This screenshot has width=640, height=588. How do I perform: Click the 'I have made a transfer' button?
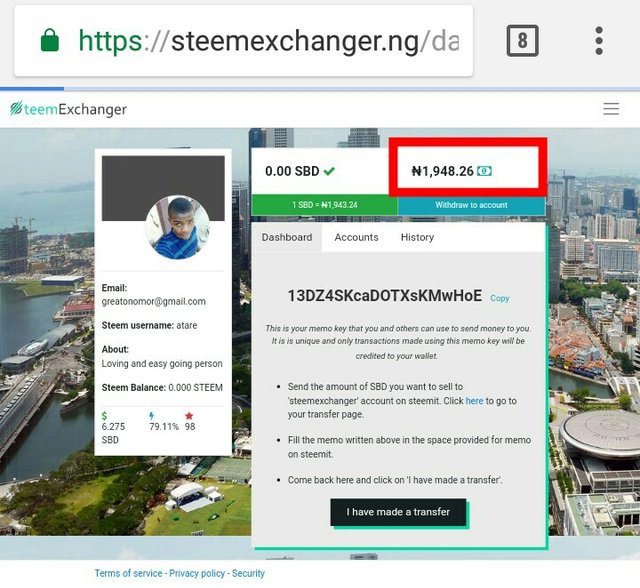click(398, 512)
